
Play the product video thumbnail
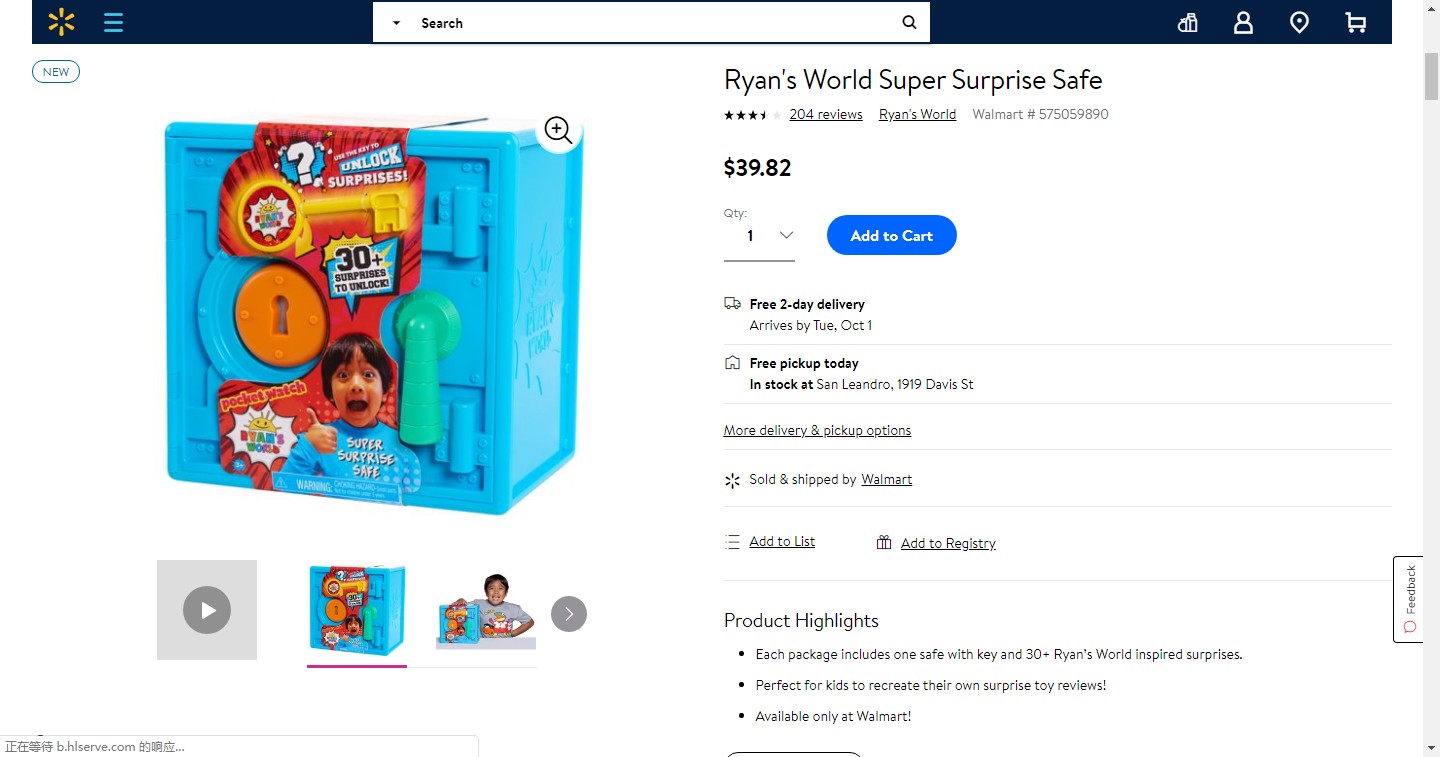[x=207, y=610]
